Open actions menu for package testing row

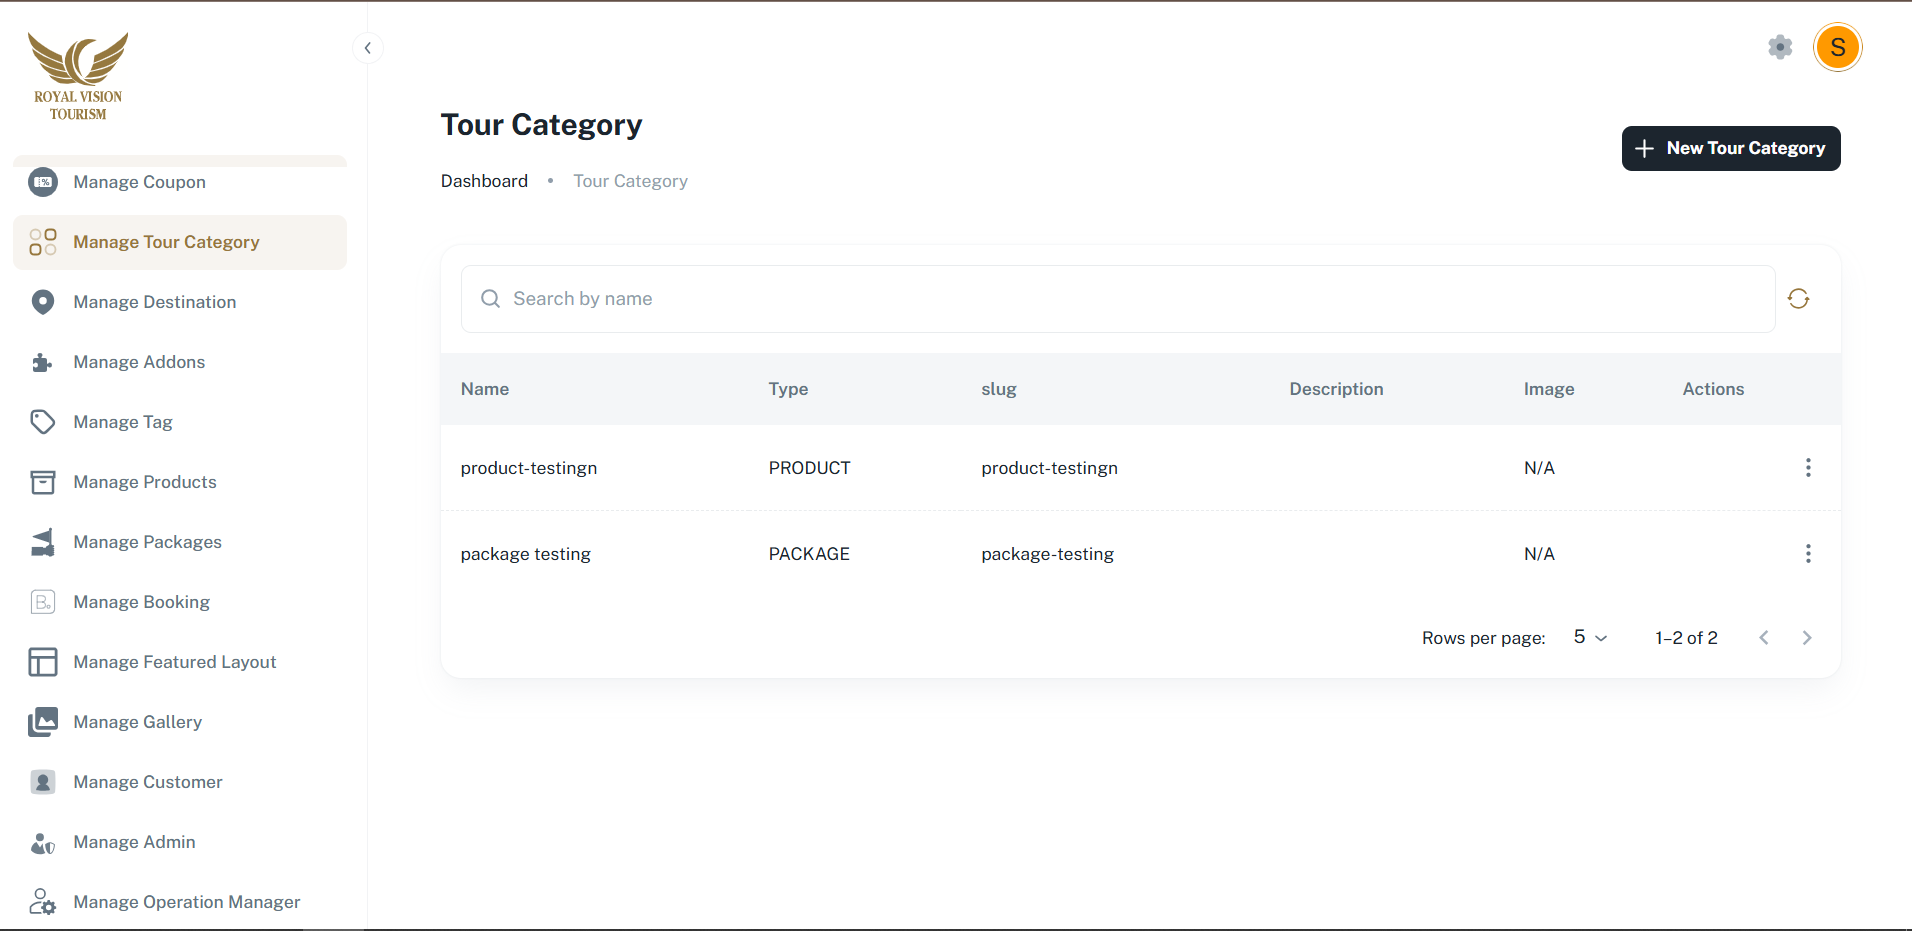pyautogui.click(x=1807, y=554)
